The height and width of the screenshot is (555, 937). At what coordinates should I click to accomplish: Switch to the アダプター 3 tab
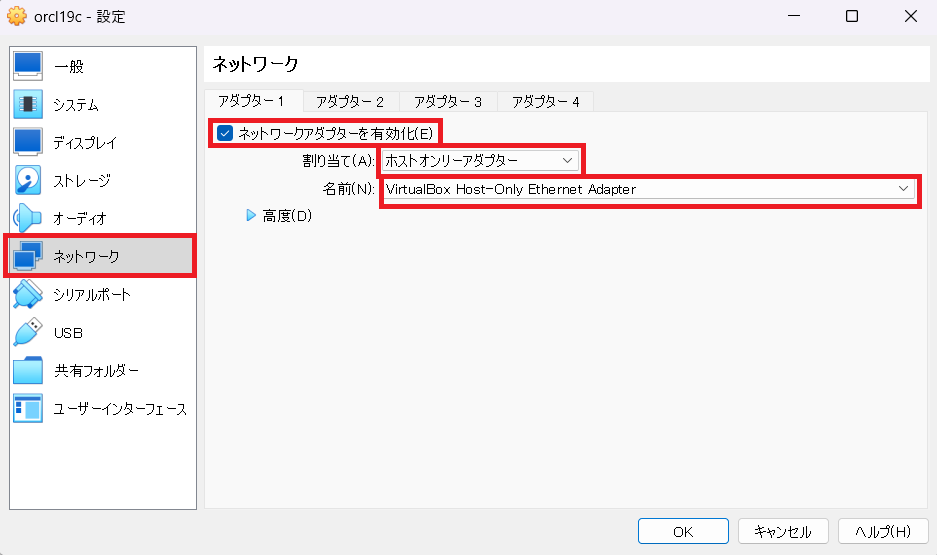coord(448,102)
